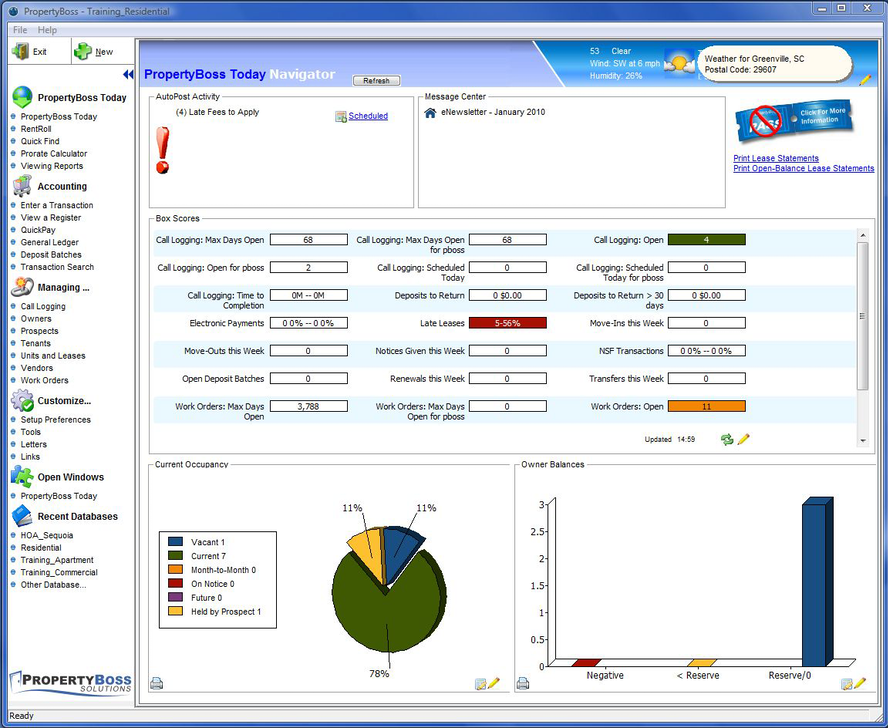Viewport: 888px width, 728px height.
Task: Click the Open Windows puzzle icon
Action: tap(22, 477)
